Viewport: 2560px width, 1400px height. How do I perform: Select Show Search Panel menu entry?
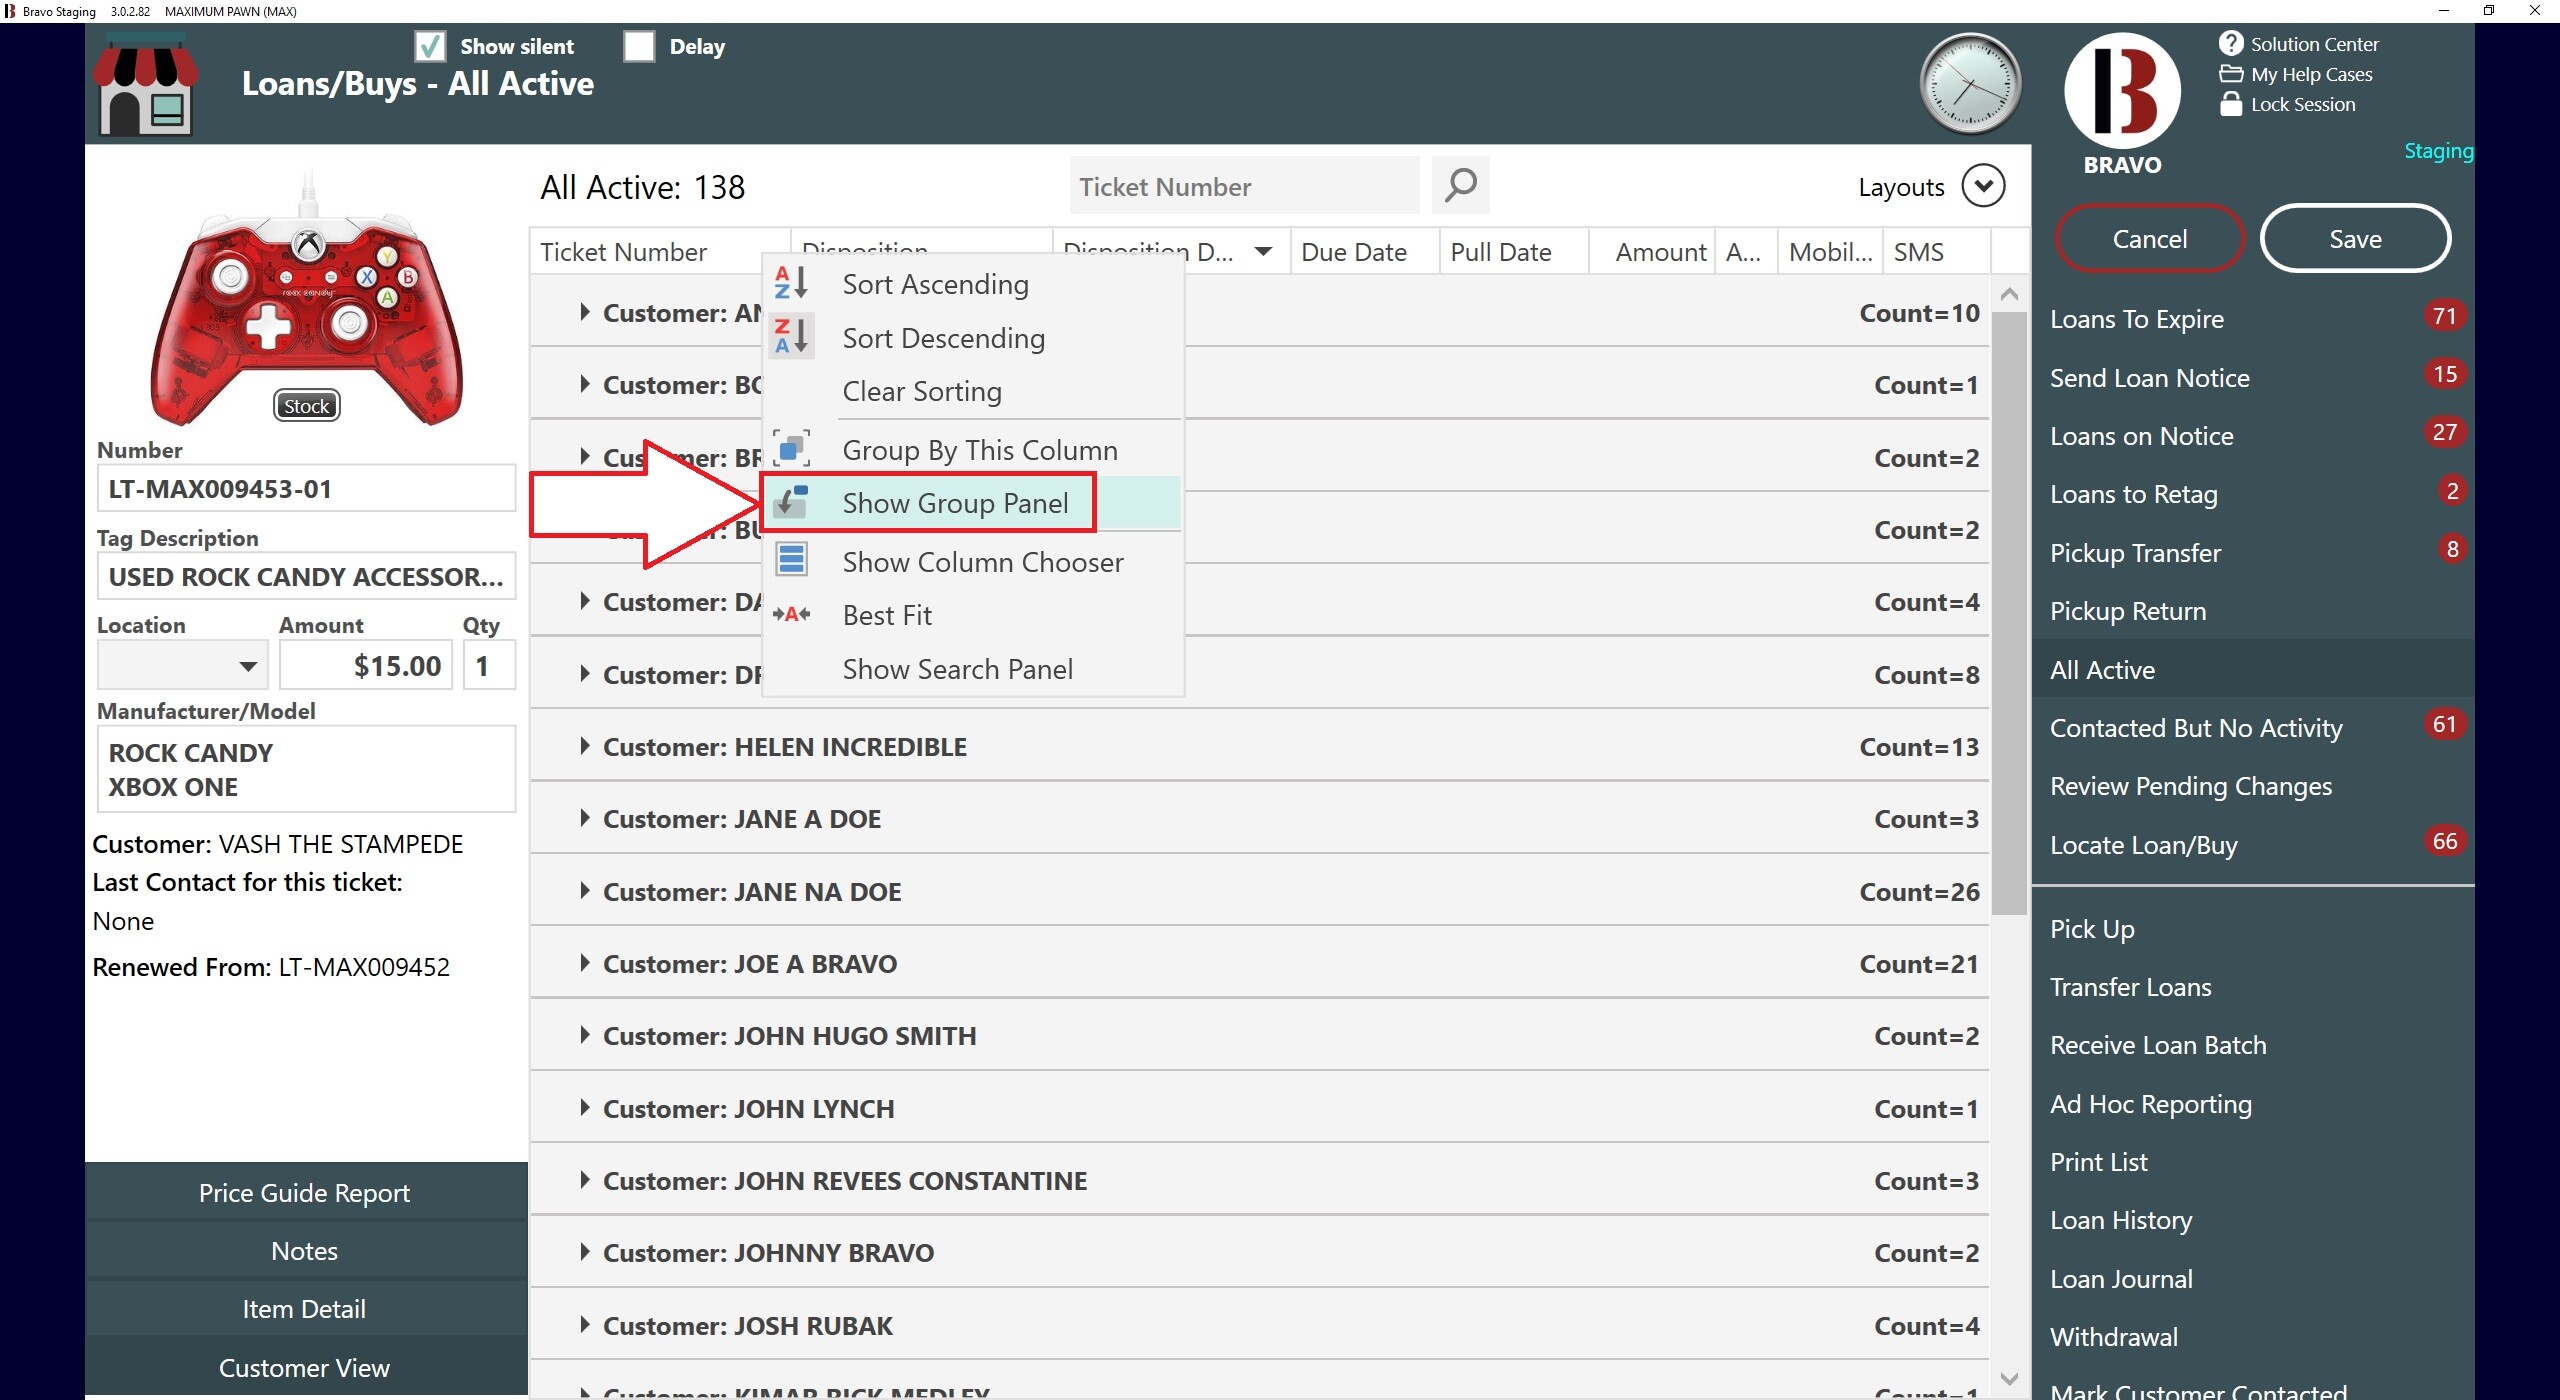[x=973, y=669]
